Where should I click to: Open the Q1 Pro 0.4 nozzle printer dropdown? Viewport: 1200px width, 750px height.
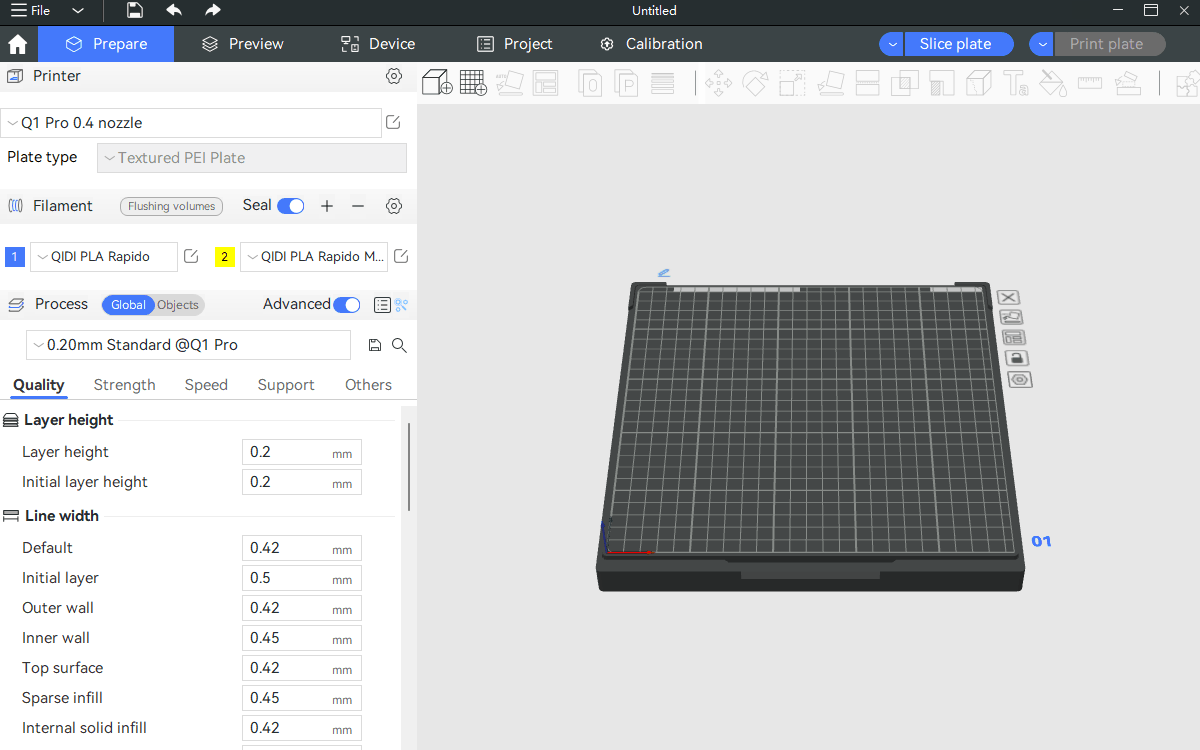click(191, 123)
